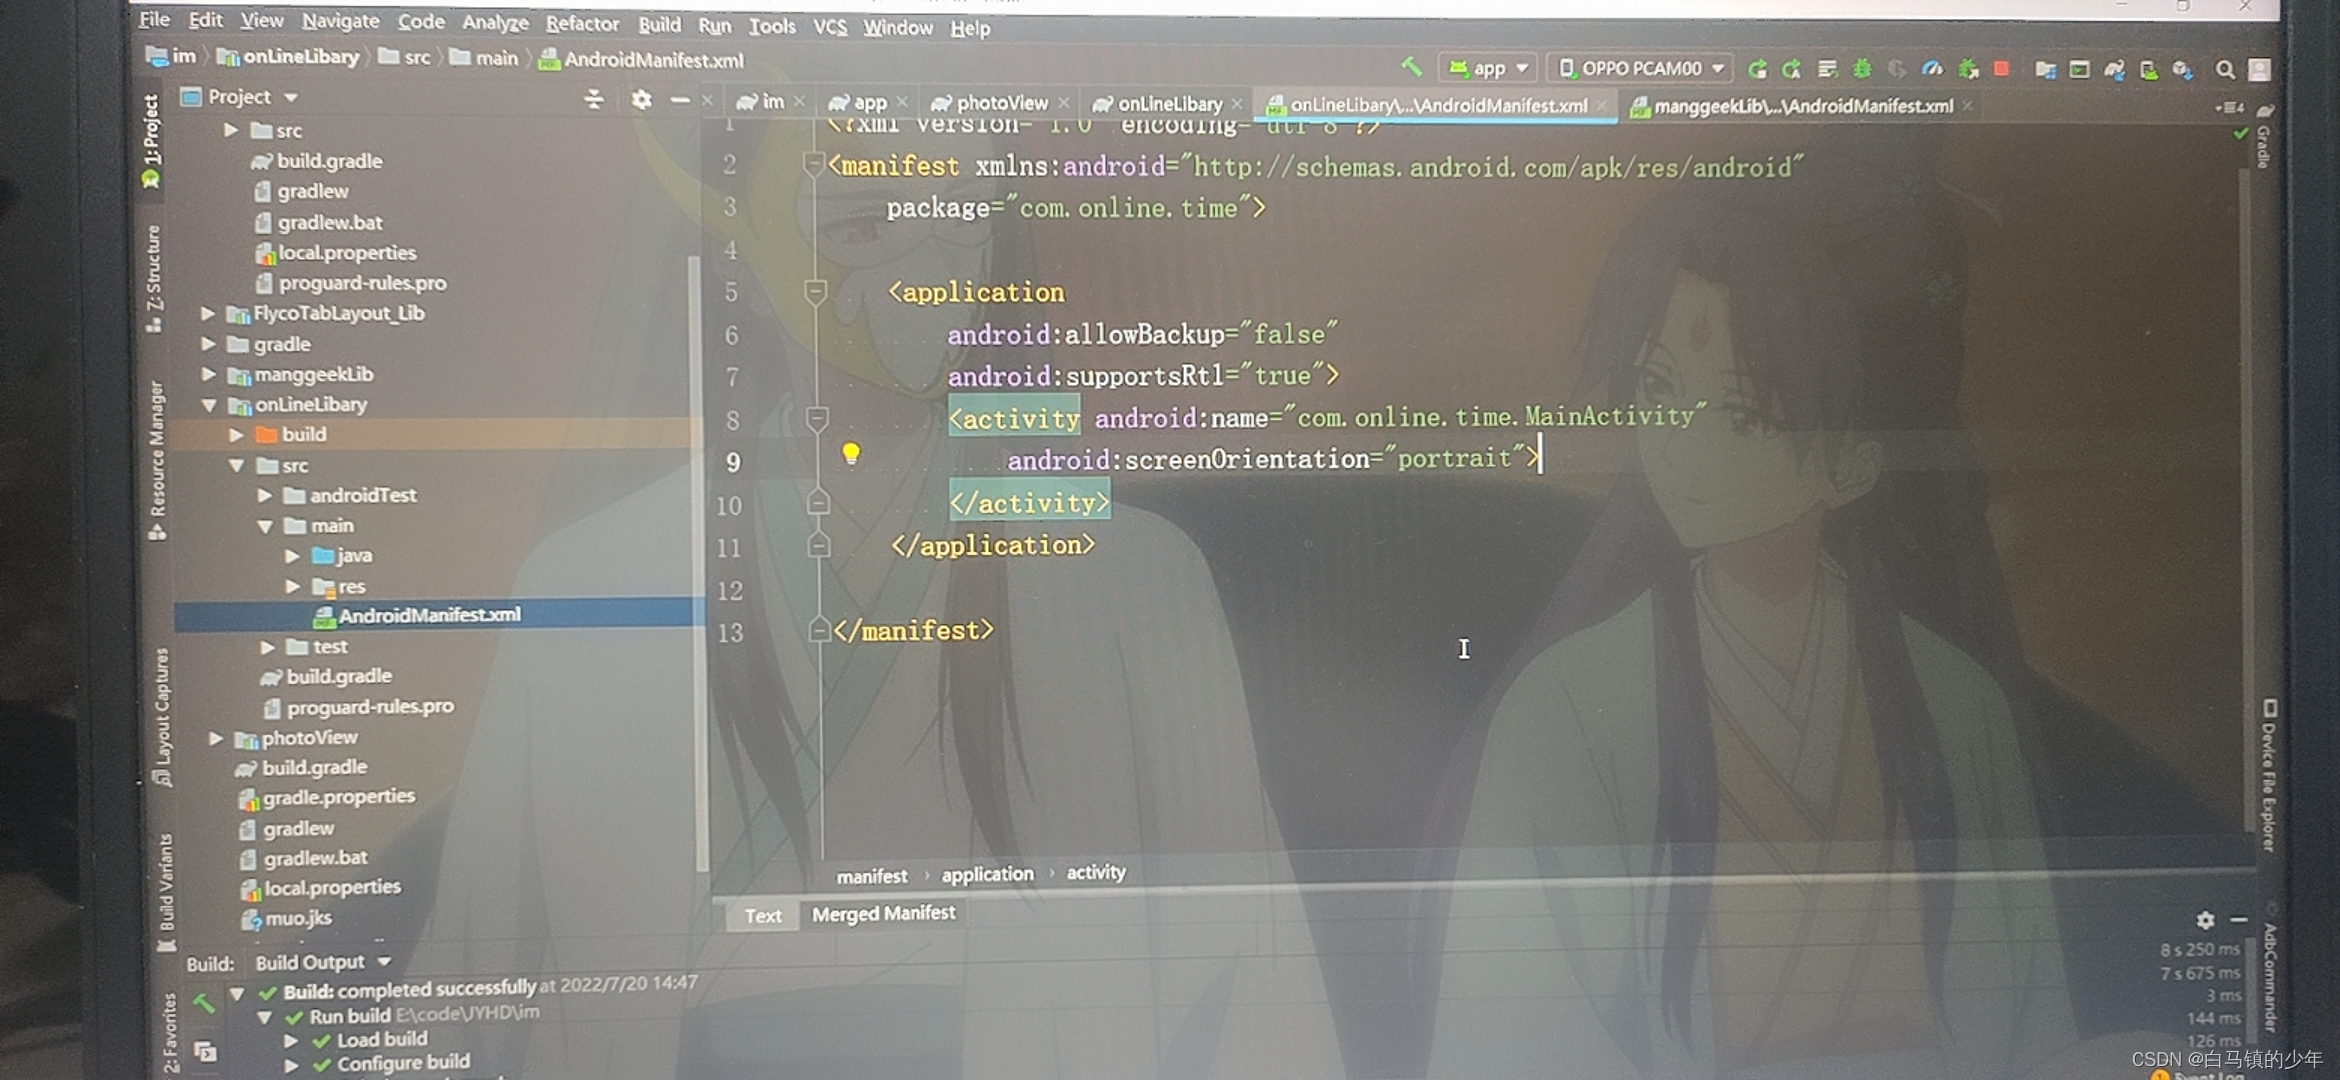Open the Refactor menu

(582, 24)
